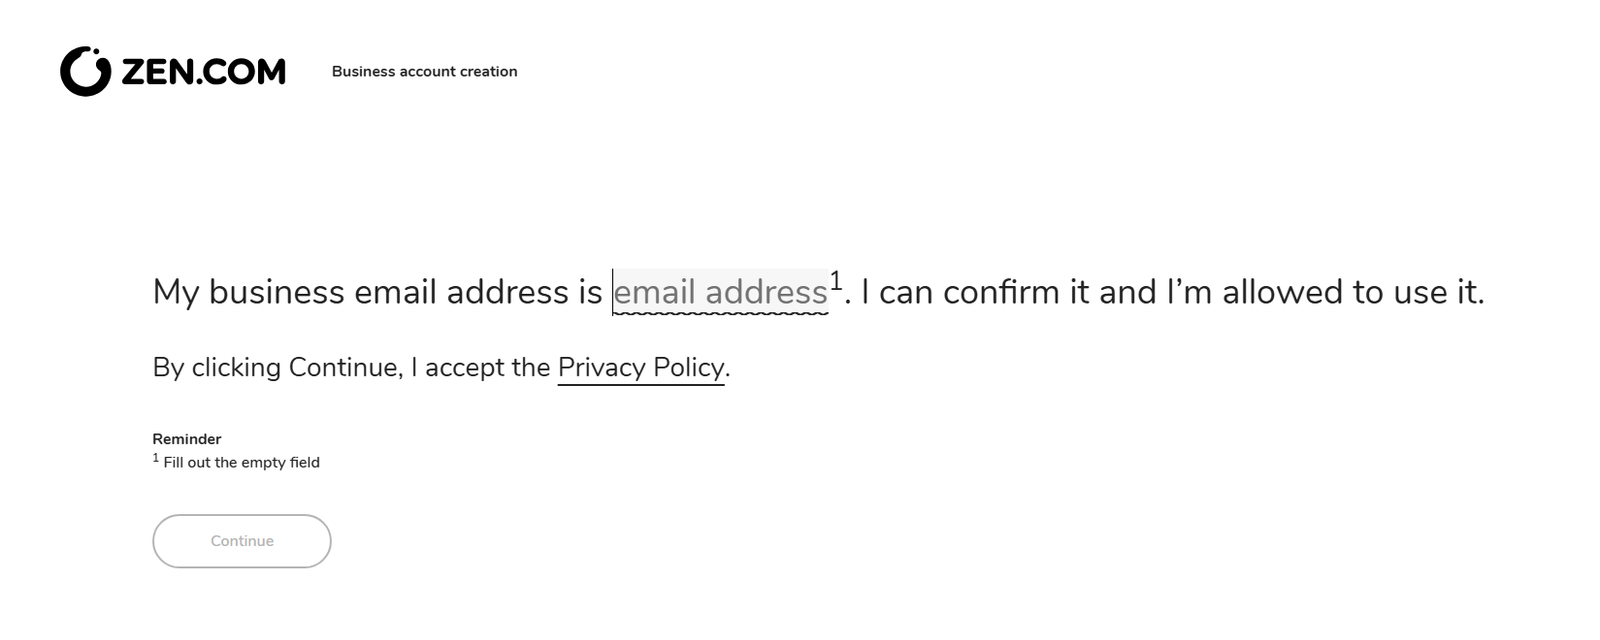This screenshot has width=1600, height=640.
Task: Click the Continue button
Action: [x=242, y=541]
